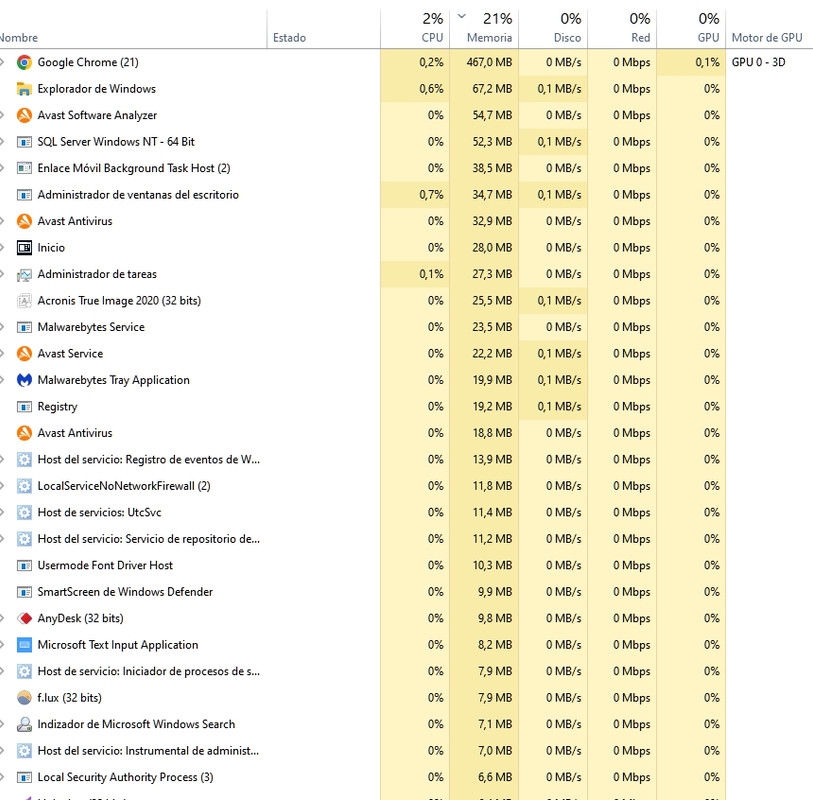Click the Avast Service icon
813x800 pixels.
24,354
